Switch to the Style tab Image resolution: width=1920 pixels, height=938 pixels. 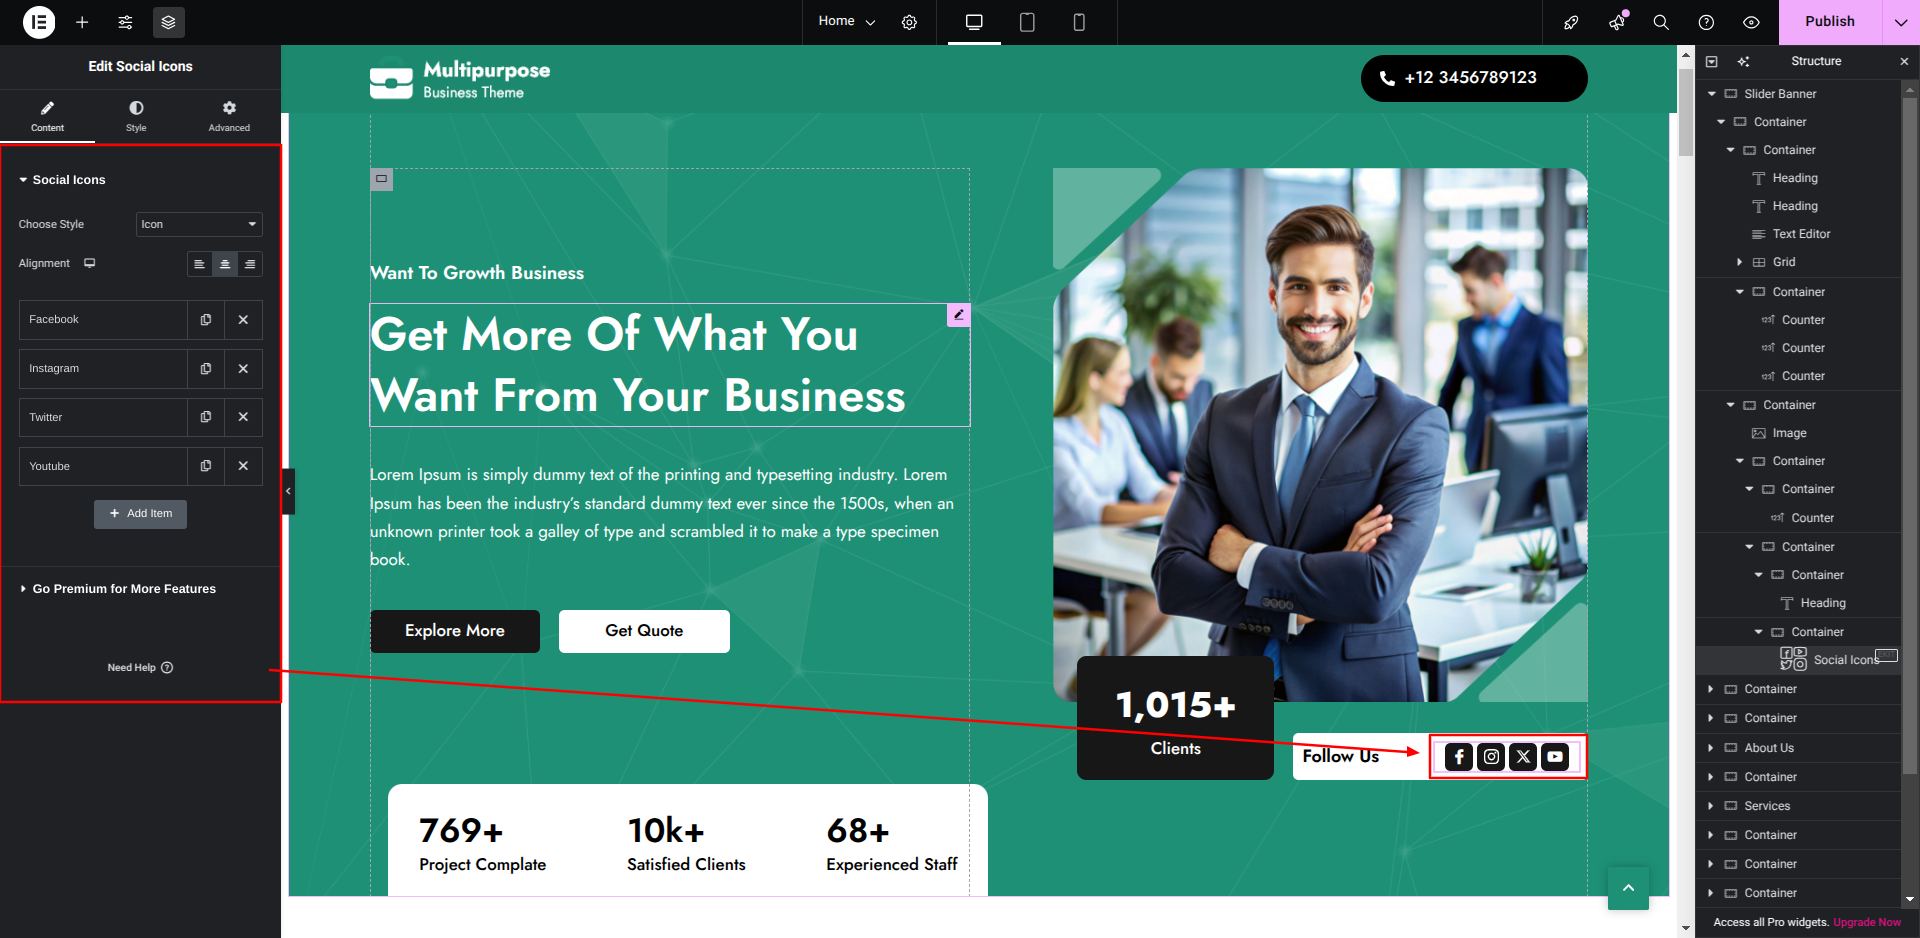pos(136,116)
